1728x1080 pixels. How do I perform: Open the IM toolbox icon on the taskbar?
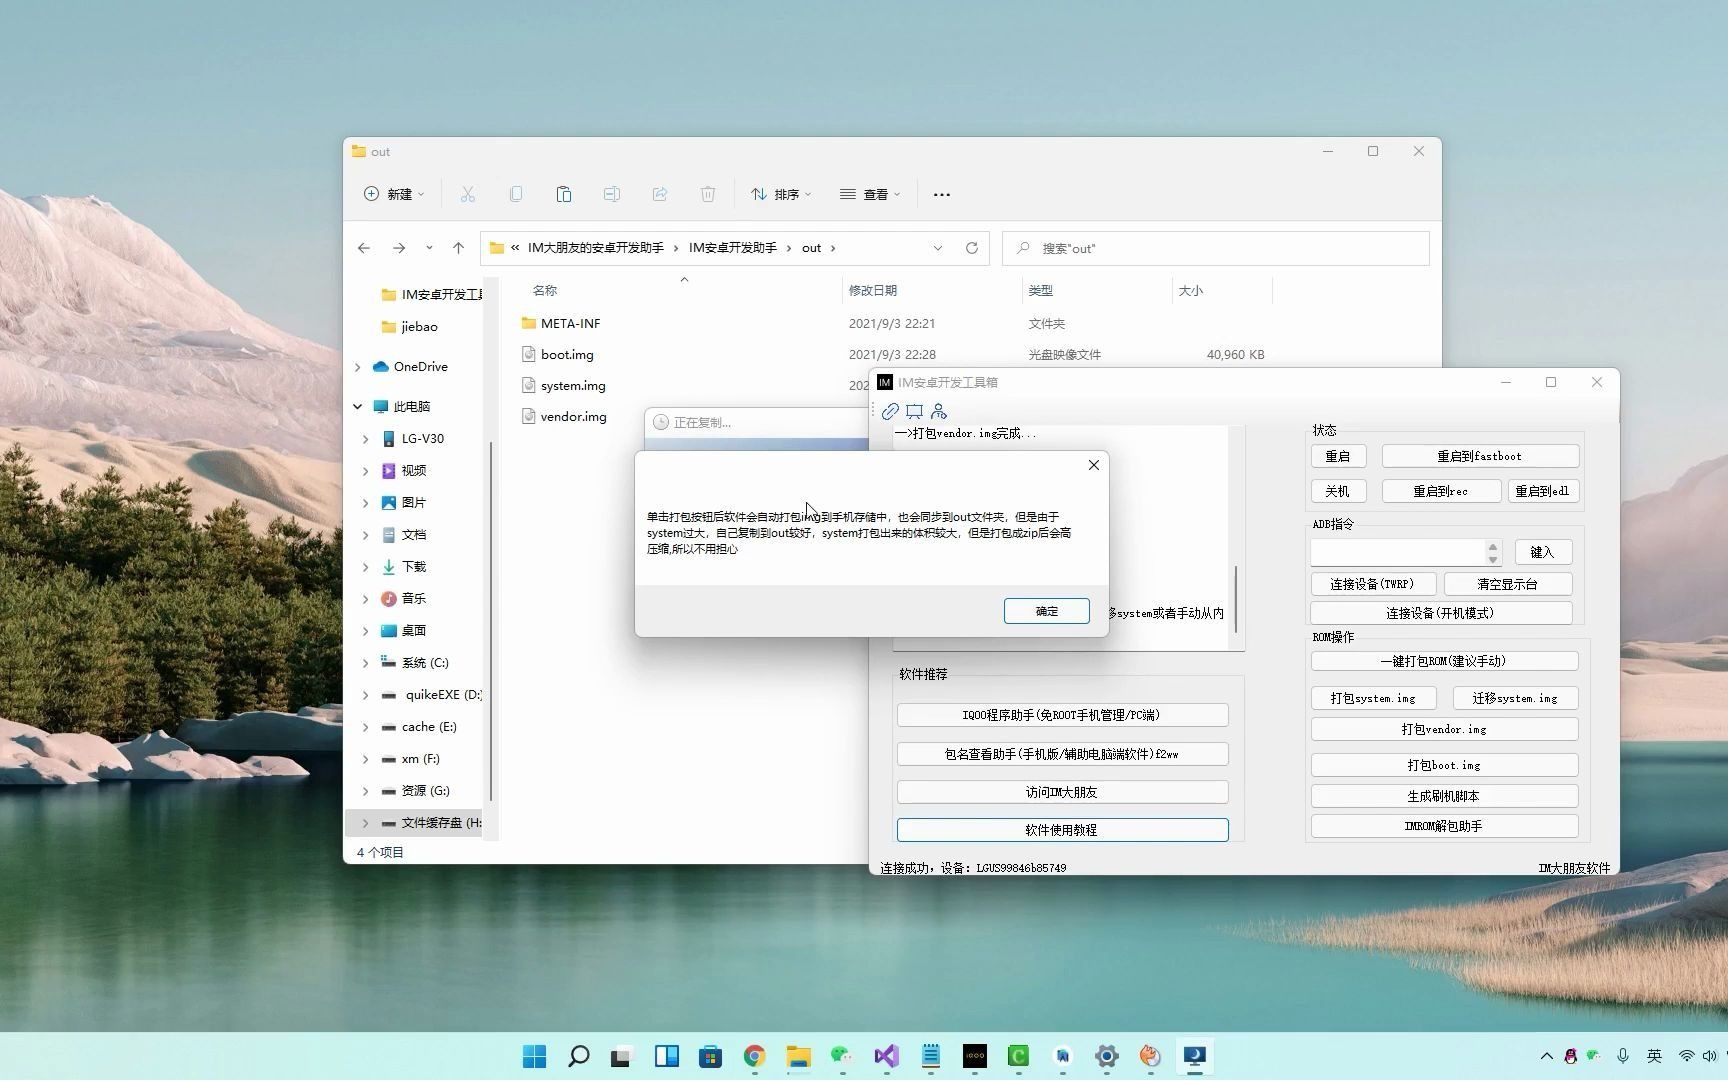(x=1193, y=1056)
